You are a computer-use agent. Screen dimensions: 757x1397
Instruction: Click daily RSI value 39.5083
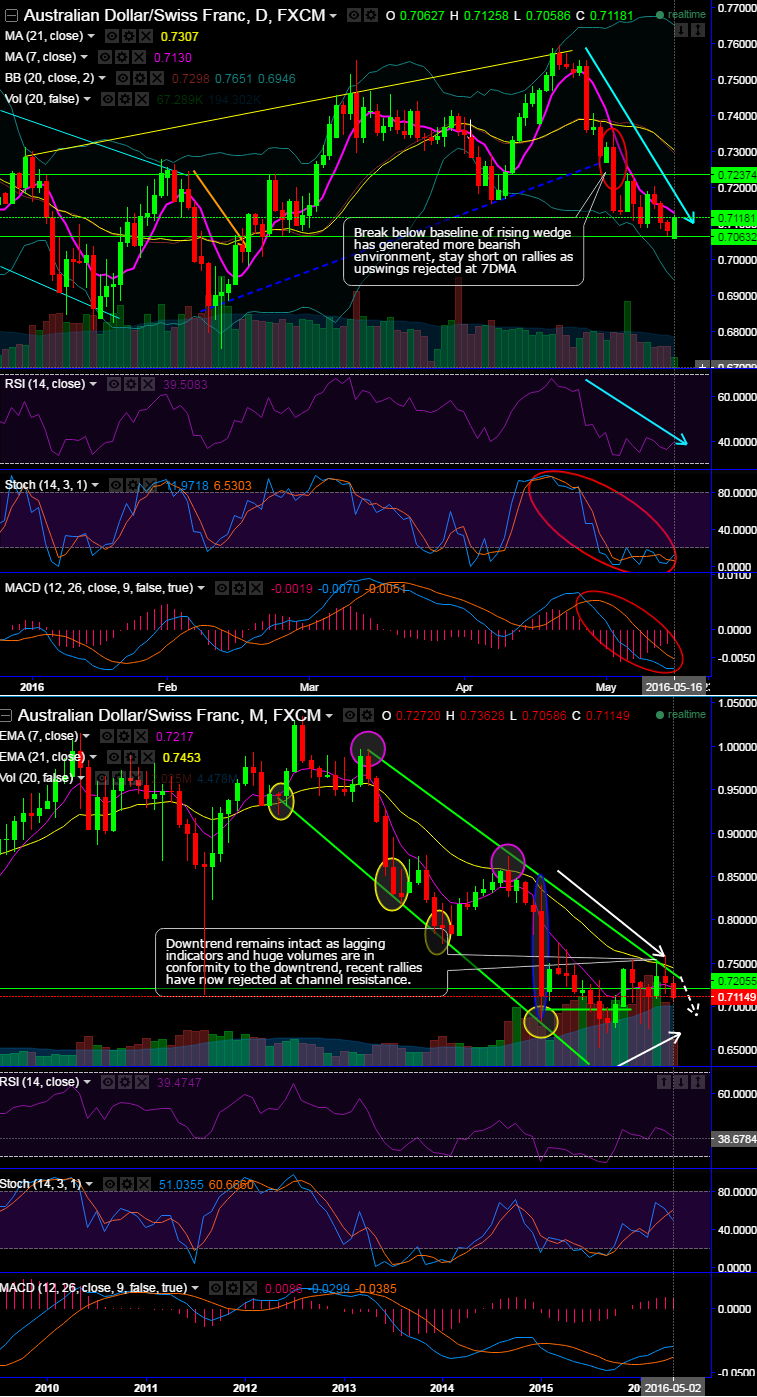(184, 384)
